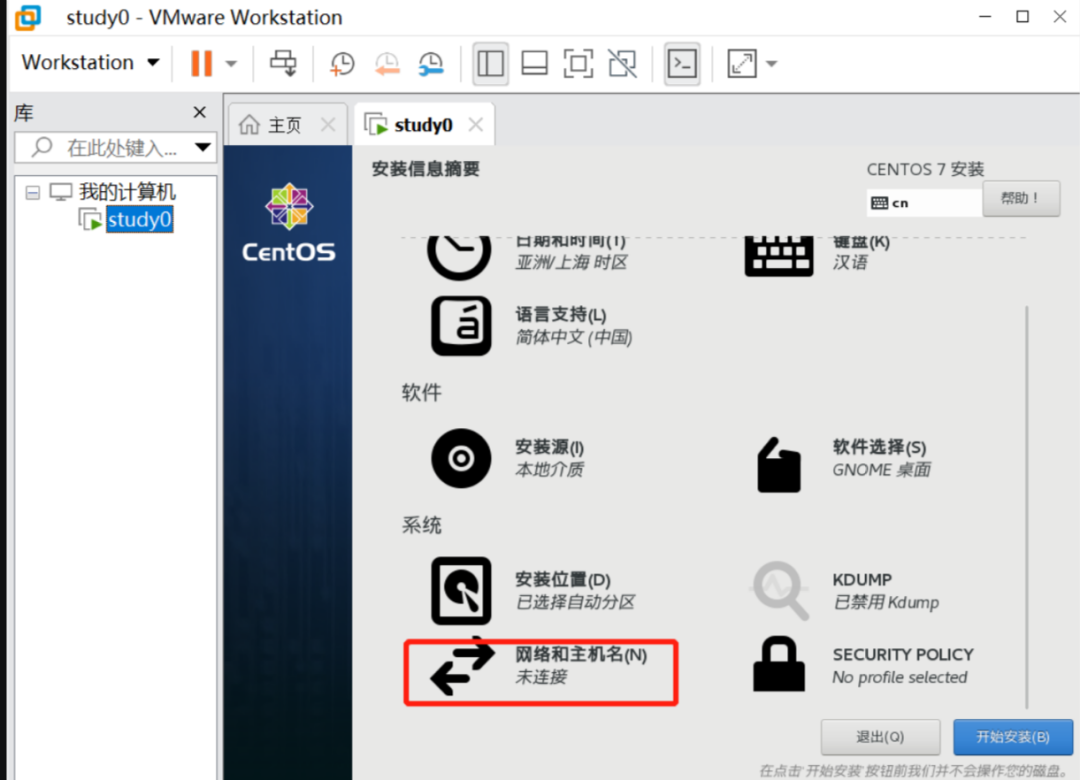This screenshot has width=1080, height=780.
Task: Click the SECURITY POLICY label
Action: point(903,655)
